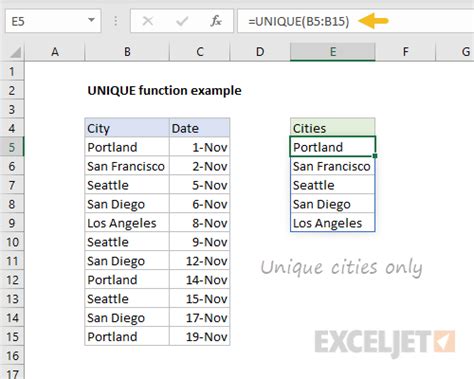
Task: Click the 1-Nov date cell
Action: [200, 147]
